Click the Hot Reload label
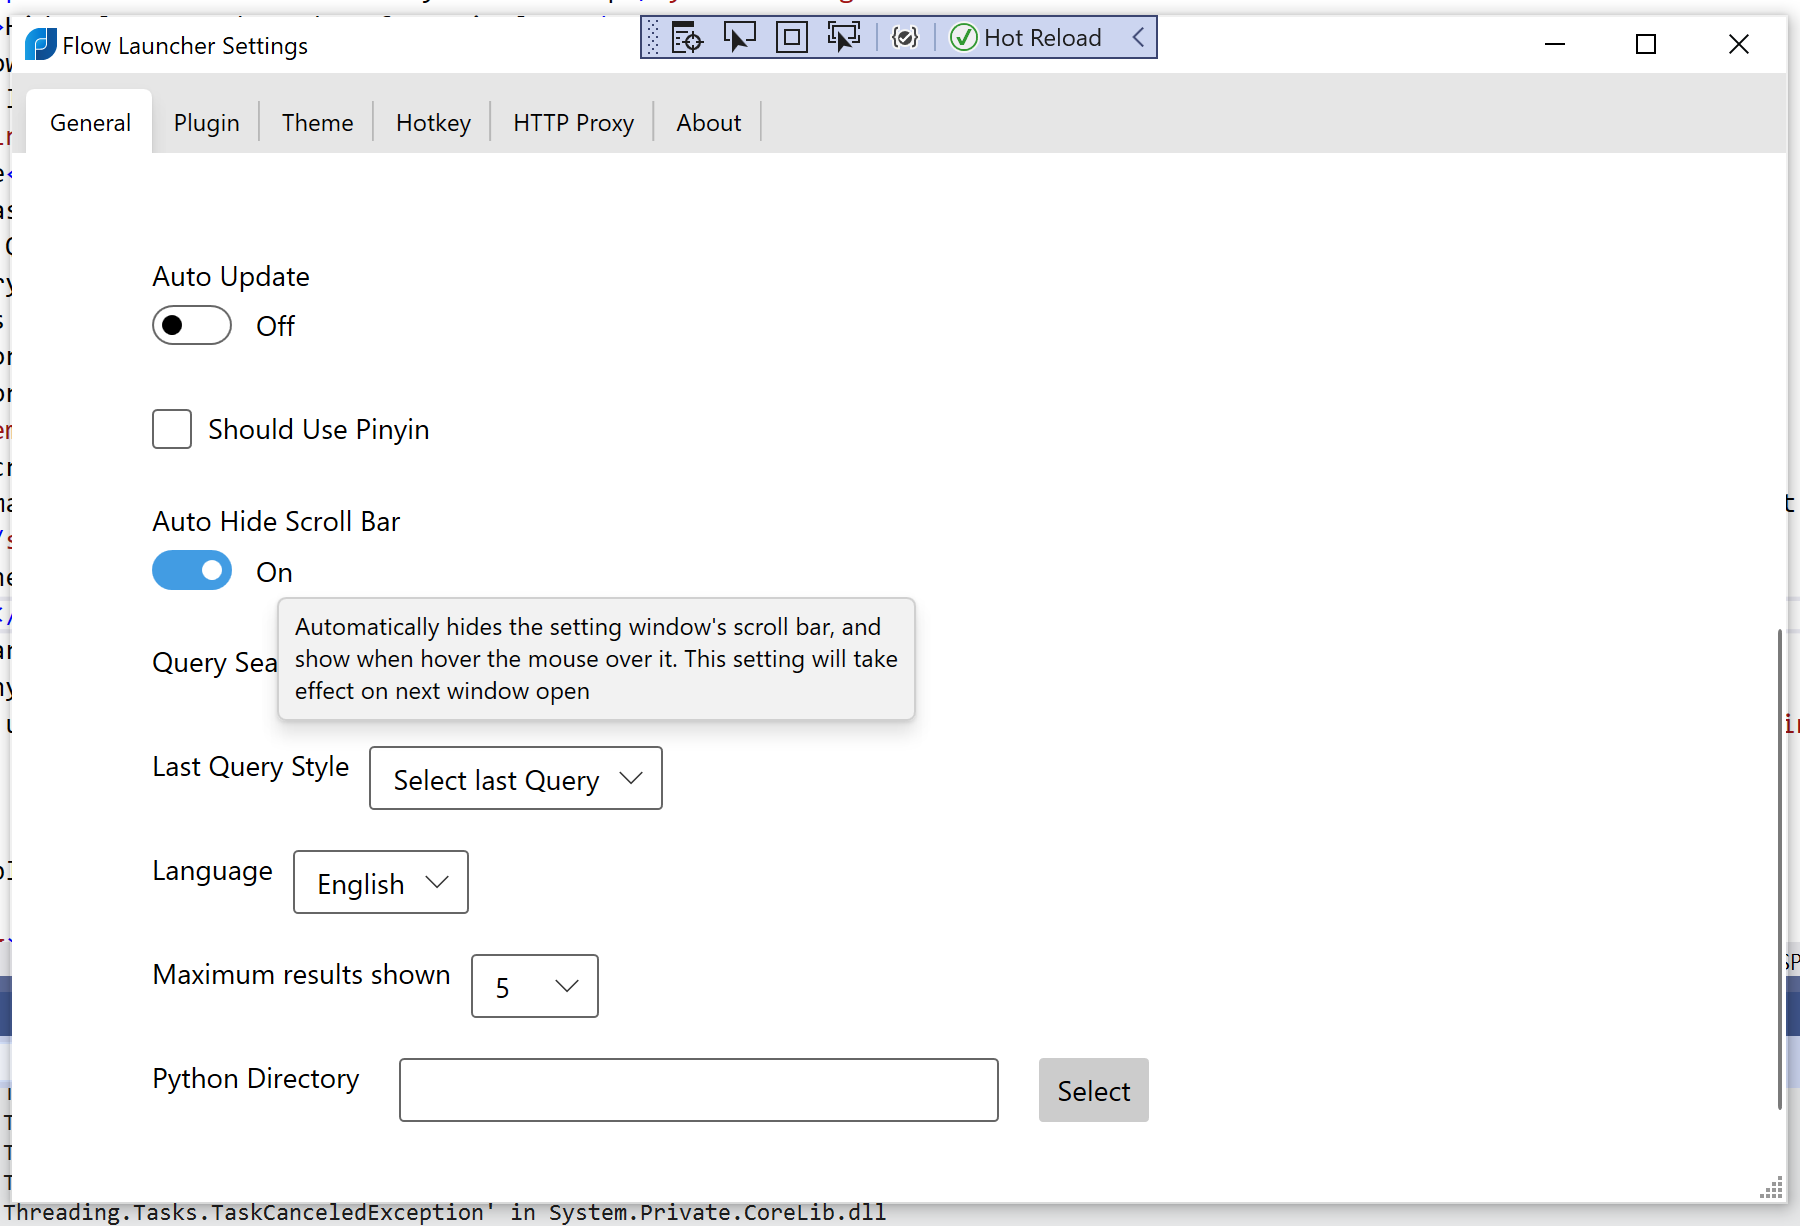The image size is (1800, 1226). coord(1042,38)
